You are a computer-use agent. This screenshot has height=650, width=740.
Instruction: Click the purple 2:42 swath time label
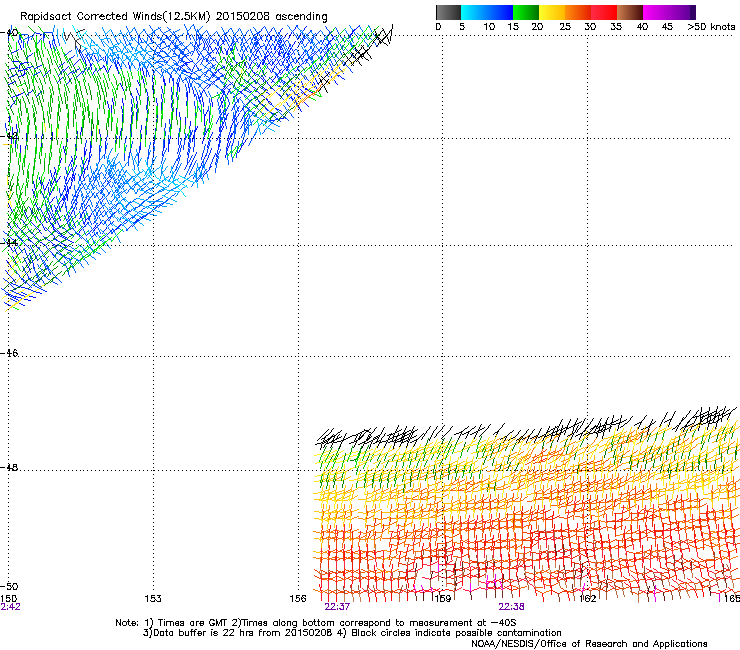pos(10,607)
